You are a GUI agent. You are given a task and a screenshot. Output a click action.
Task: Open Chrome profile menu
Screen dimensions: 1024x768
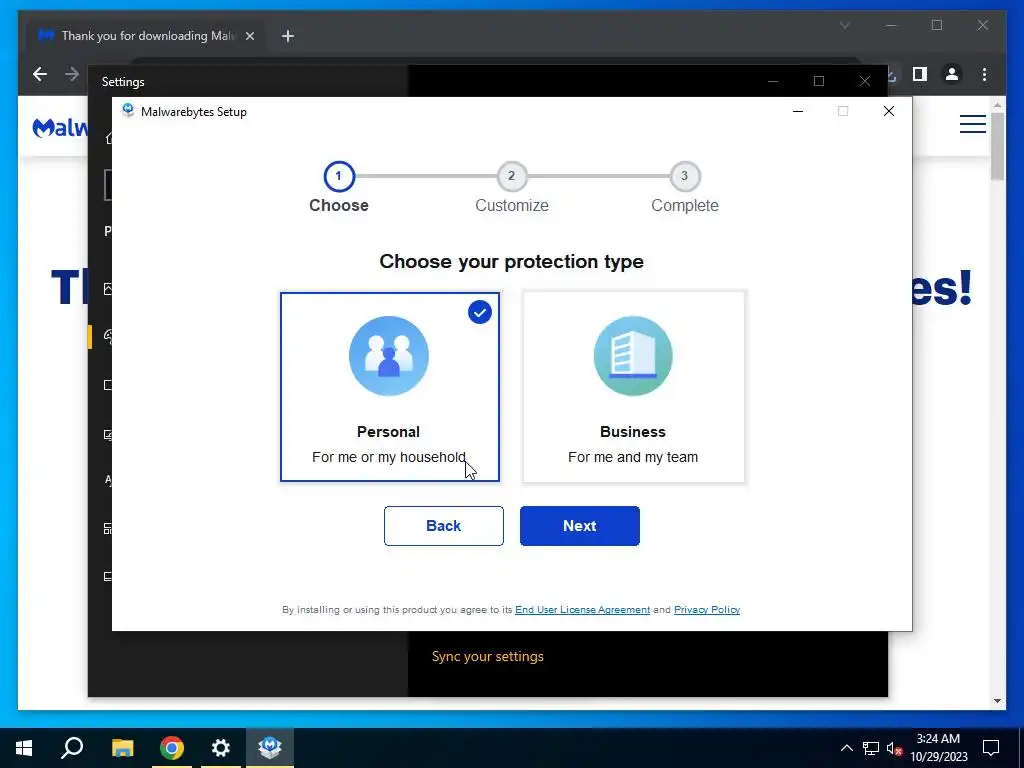click(952, 74)
